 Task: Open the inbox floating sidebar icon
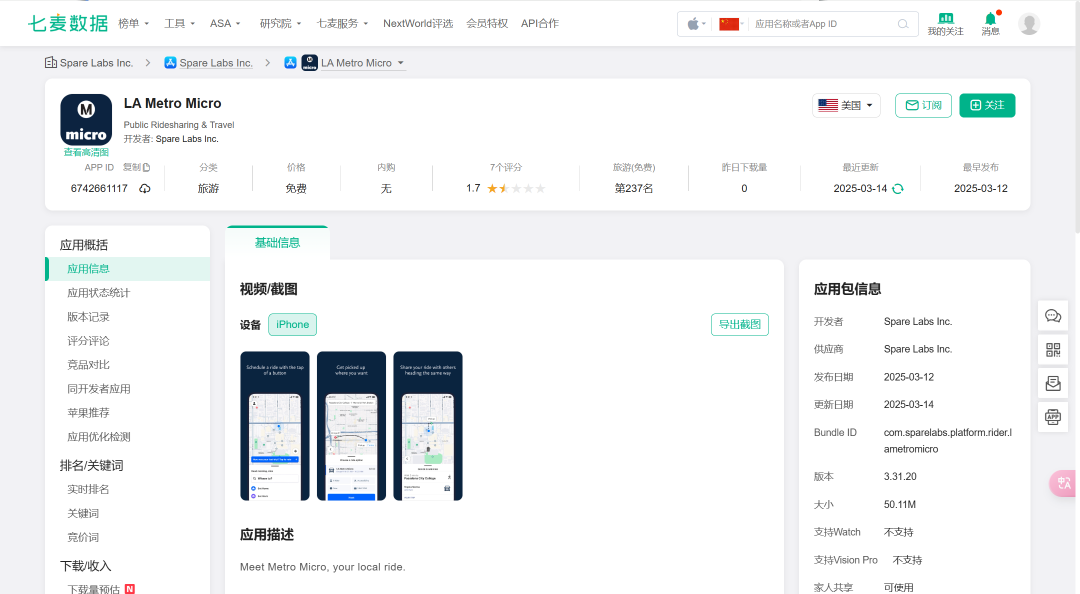click(x=1053, y=383)
